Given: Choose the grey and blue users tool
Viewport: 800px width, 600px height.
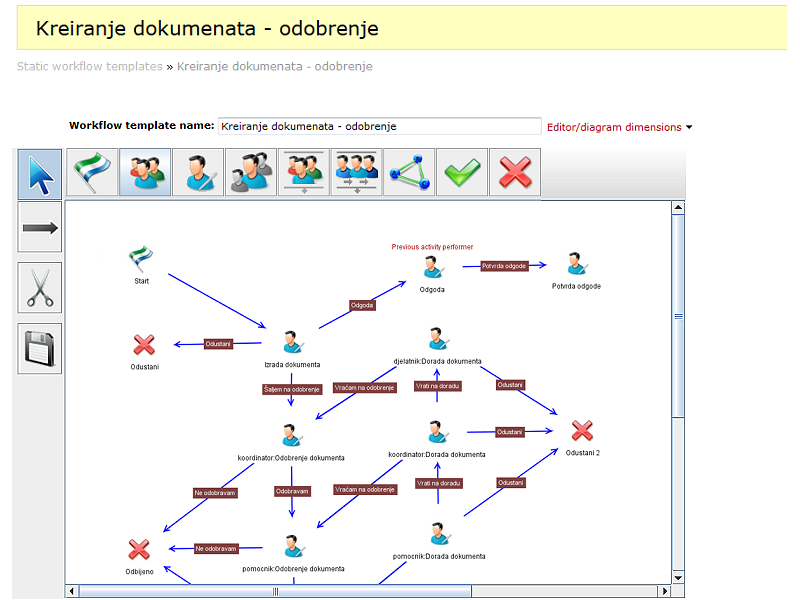Looking at the screenshot, I should point(251,172).
